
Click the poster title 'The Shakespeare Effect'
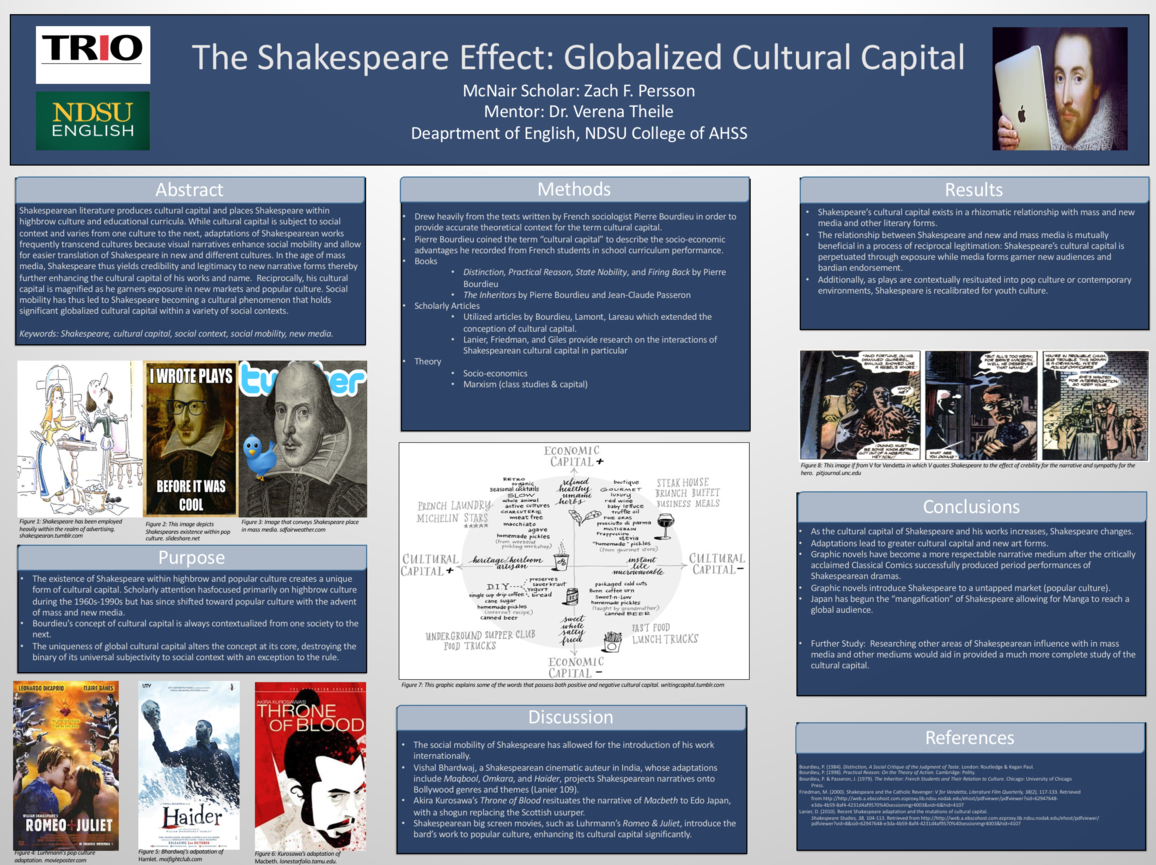click(x=578, y=56)
